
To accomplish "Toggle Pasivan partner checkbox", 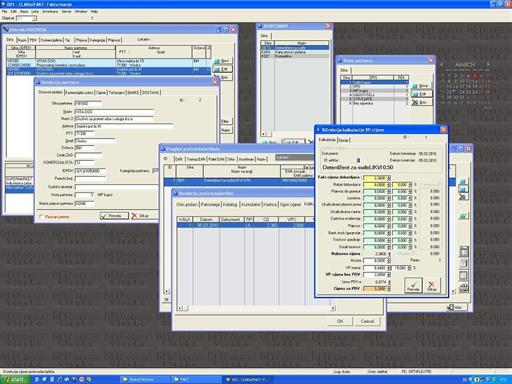I will [x=41, y=217].
